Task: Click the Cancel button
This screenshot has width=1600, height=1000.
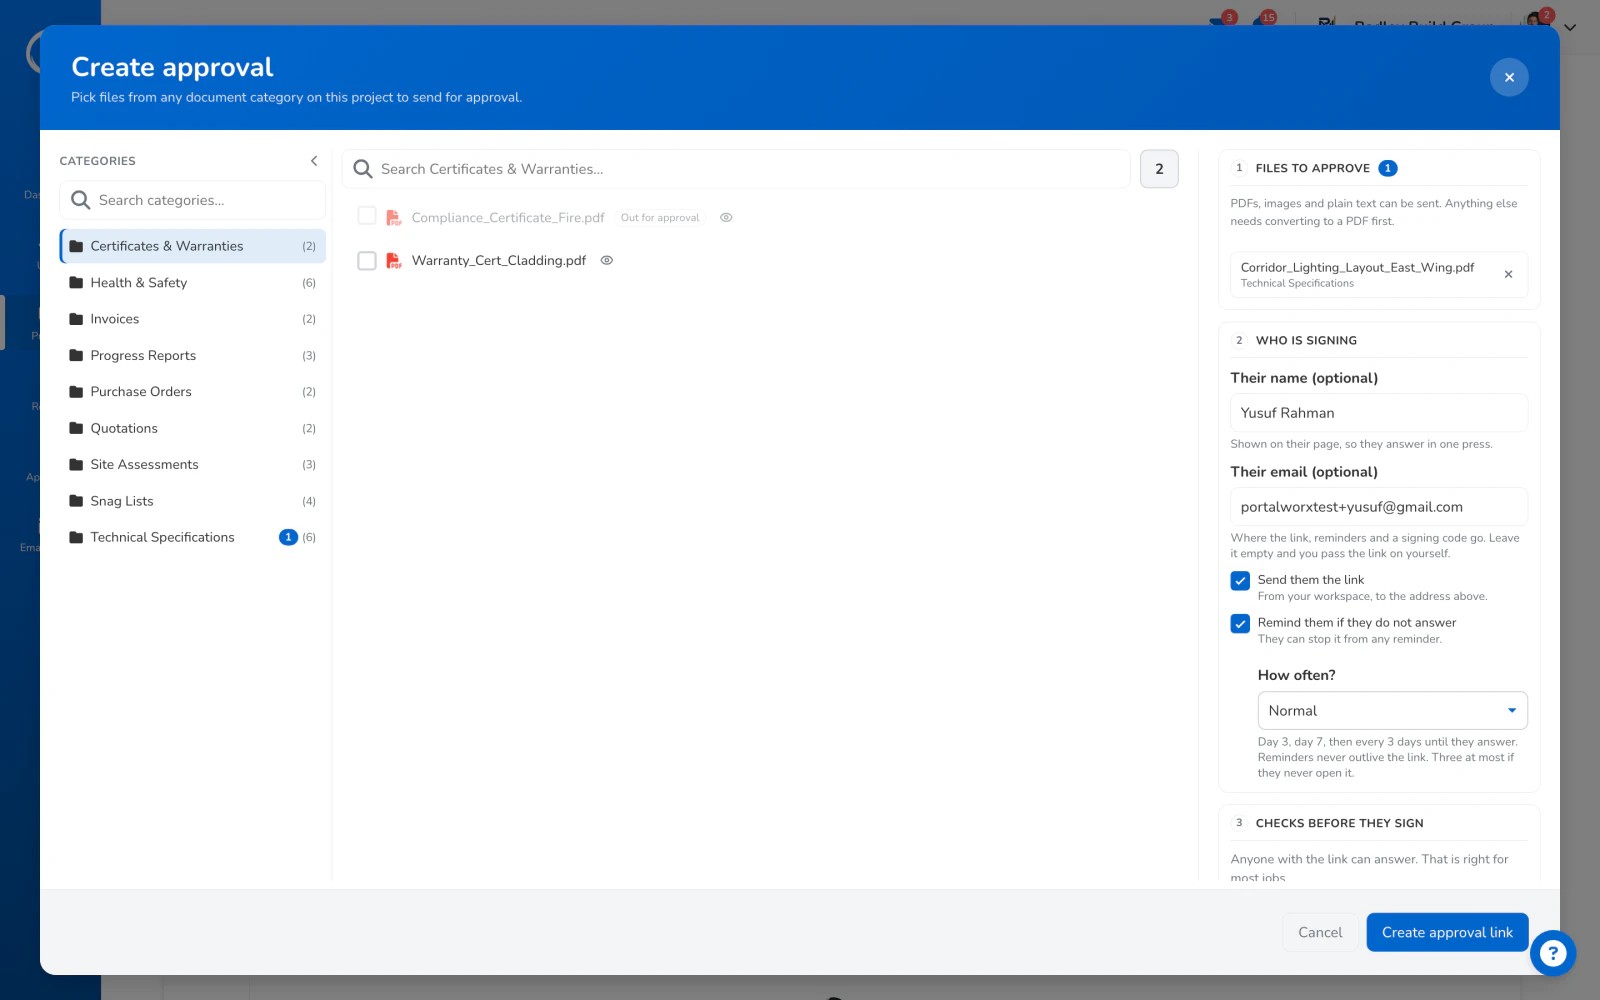Action: [x=1320, y=932]
